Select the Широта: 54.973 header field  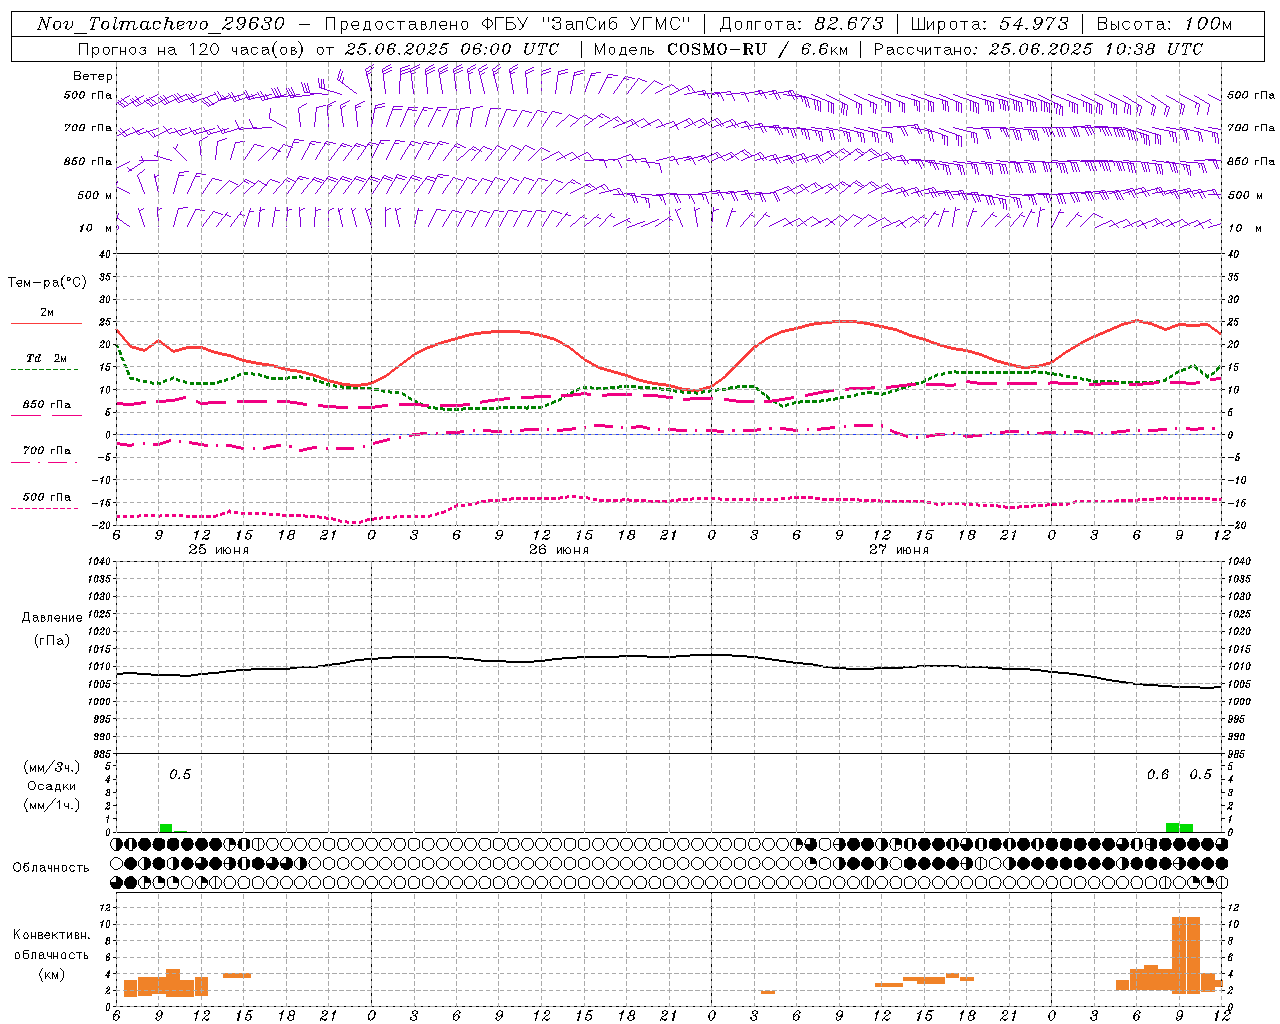click(989, 24)
